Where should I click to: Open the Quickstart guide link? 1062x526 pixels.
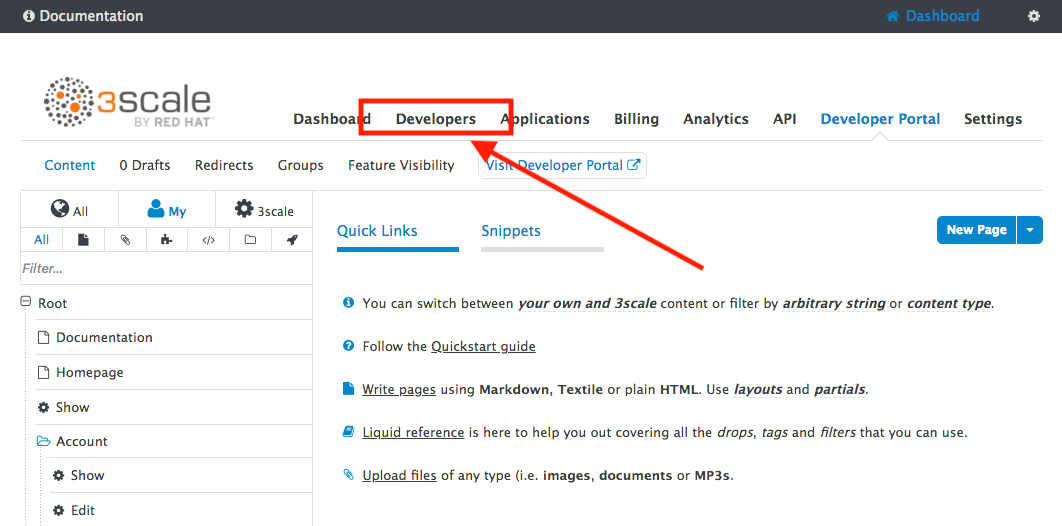483,347
